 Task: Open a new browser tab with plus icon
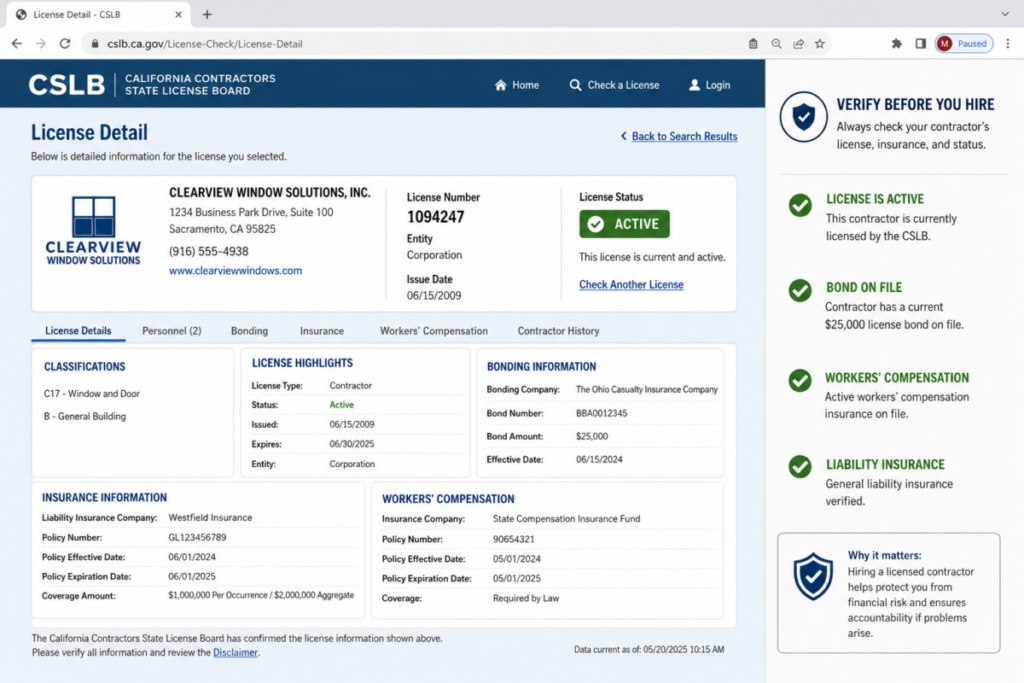[207, 14]
